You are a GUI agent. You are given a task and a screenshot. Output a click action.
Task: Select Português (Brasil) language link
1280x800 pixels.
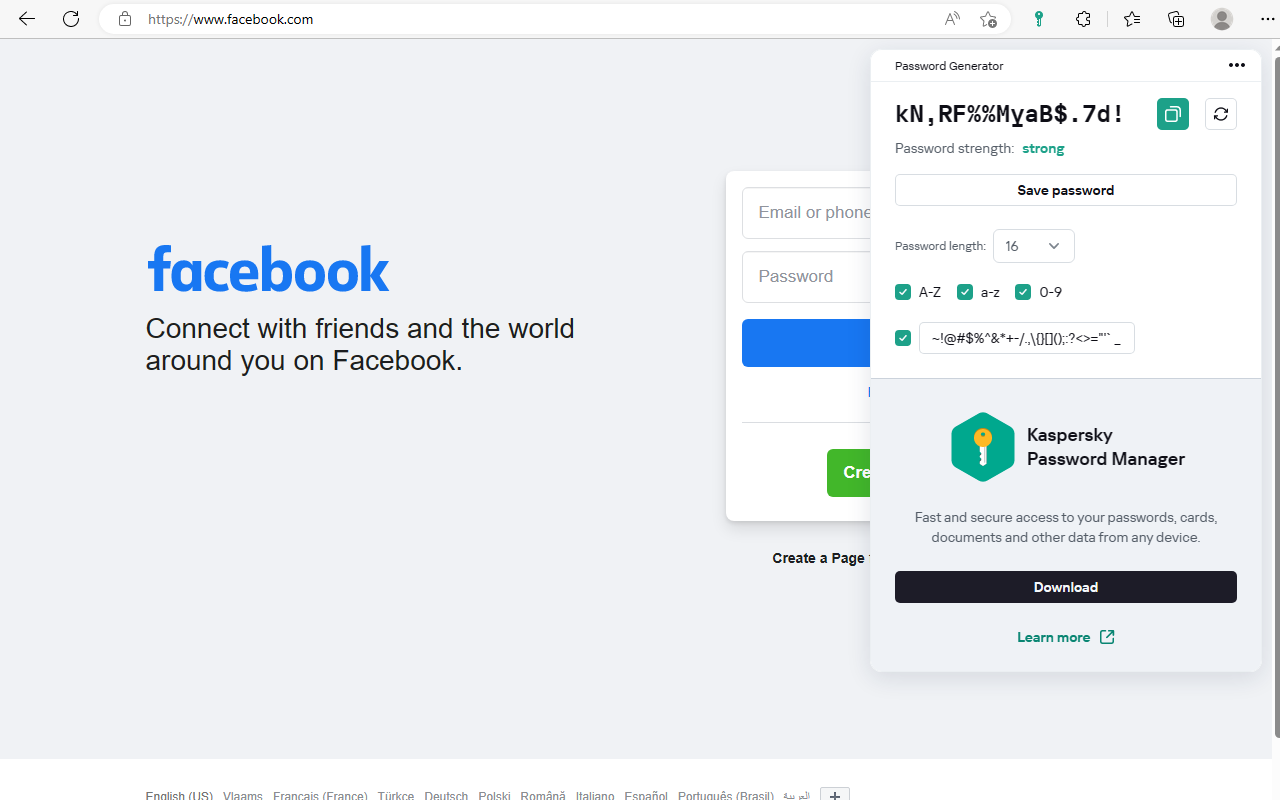click(726, 796)
